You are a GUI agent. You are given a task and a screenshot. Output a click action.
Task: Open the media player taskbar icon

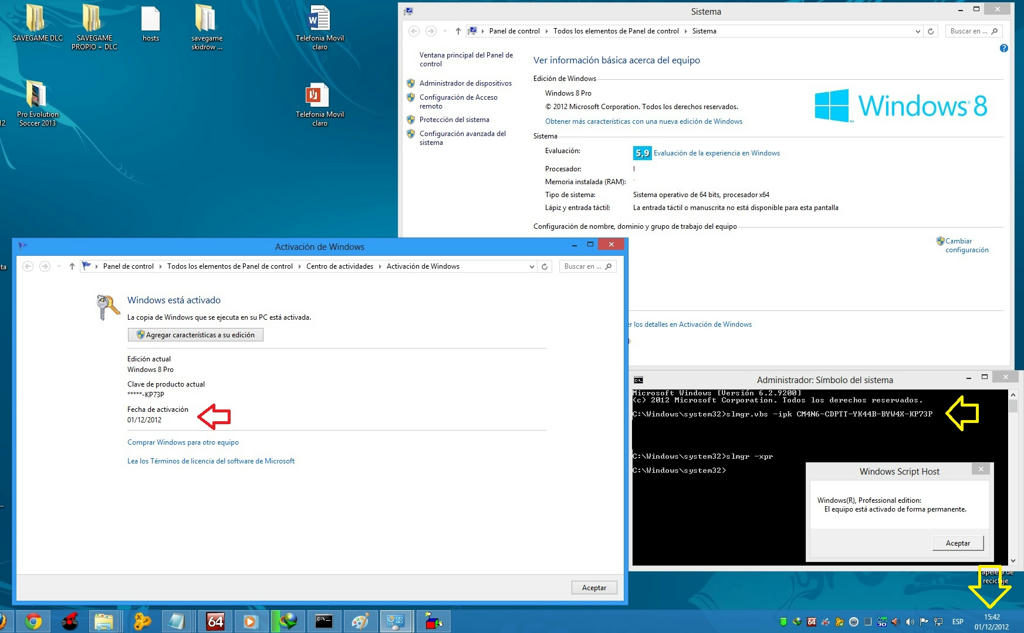tap(250, 621)
